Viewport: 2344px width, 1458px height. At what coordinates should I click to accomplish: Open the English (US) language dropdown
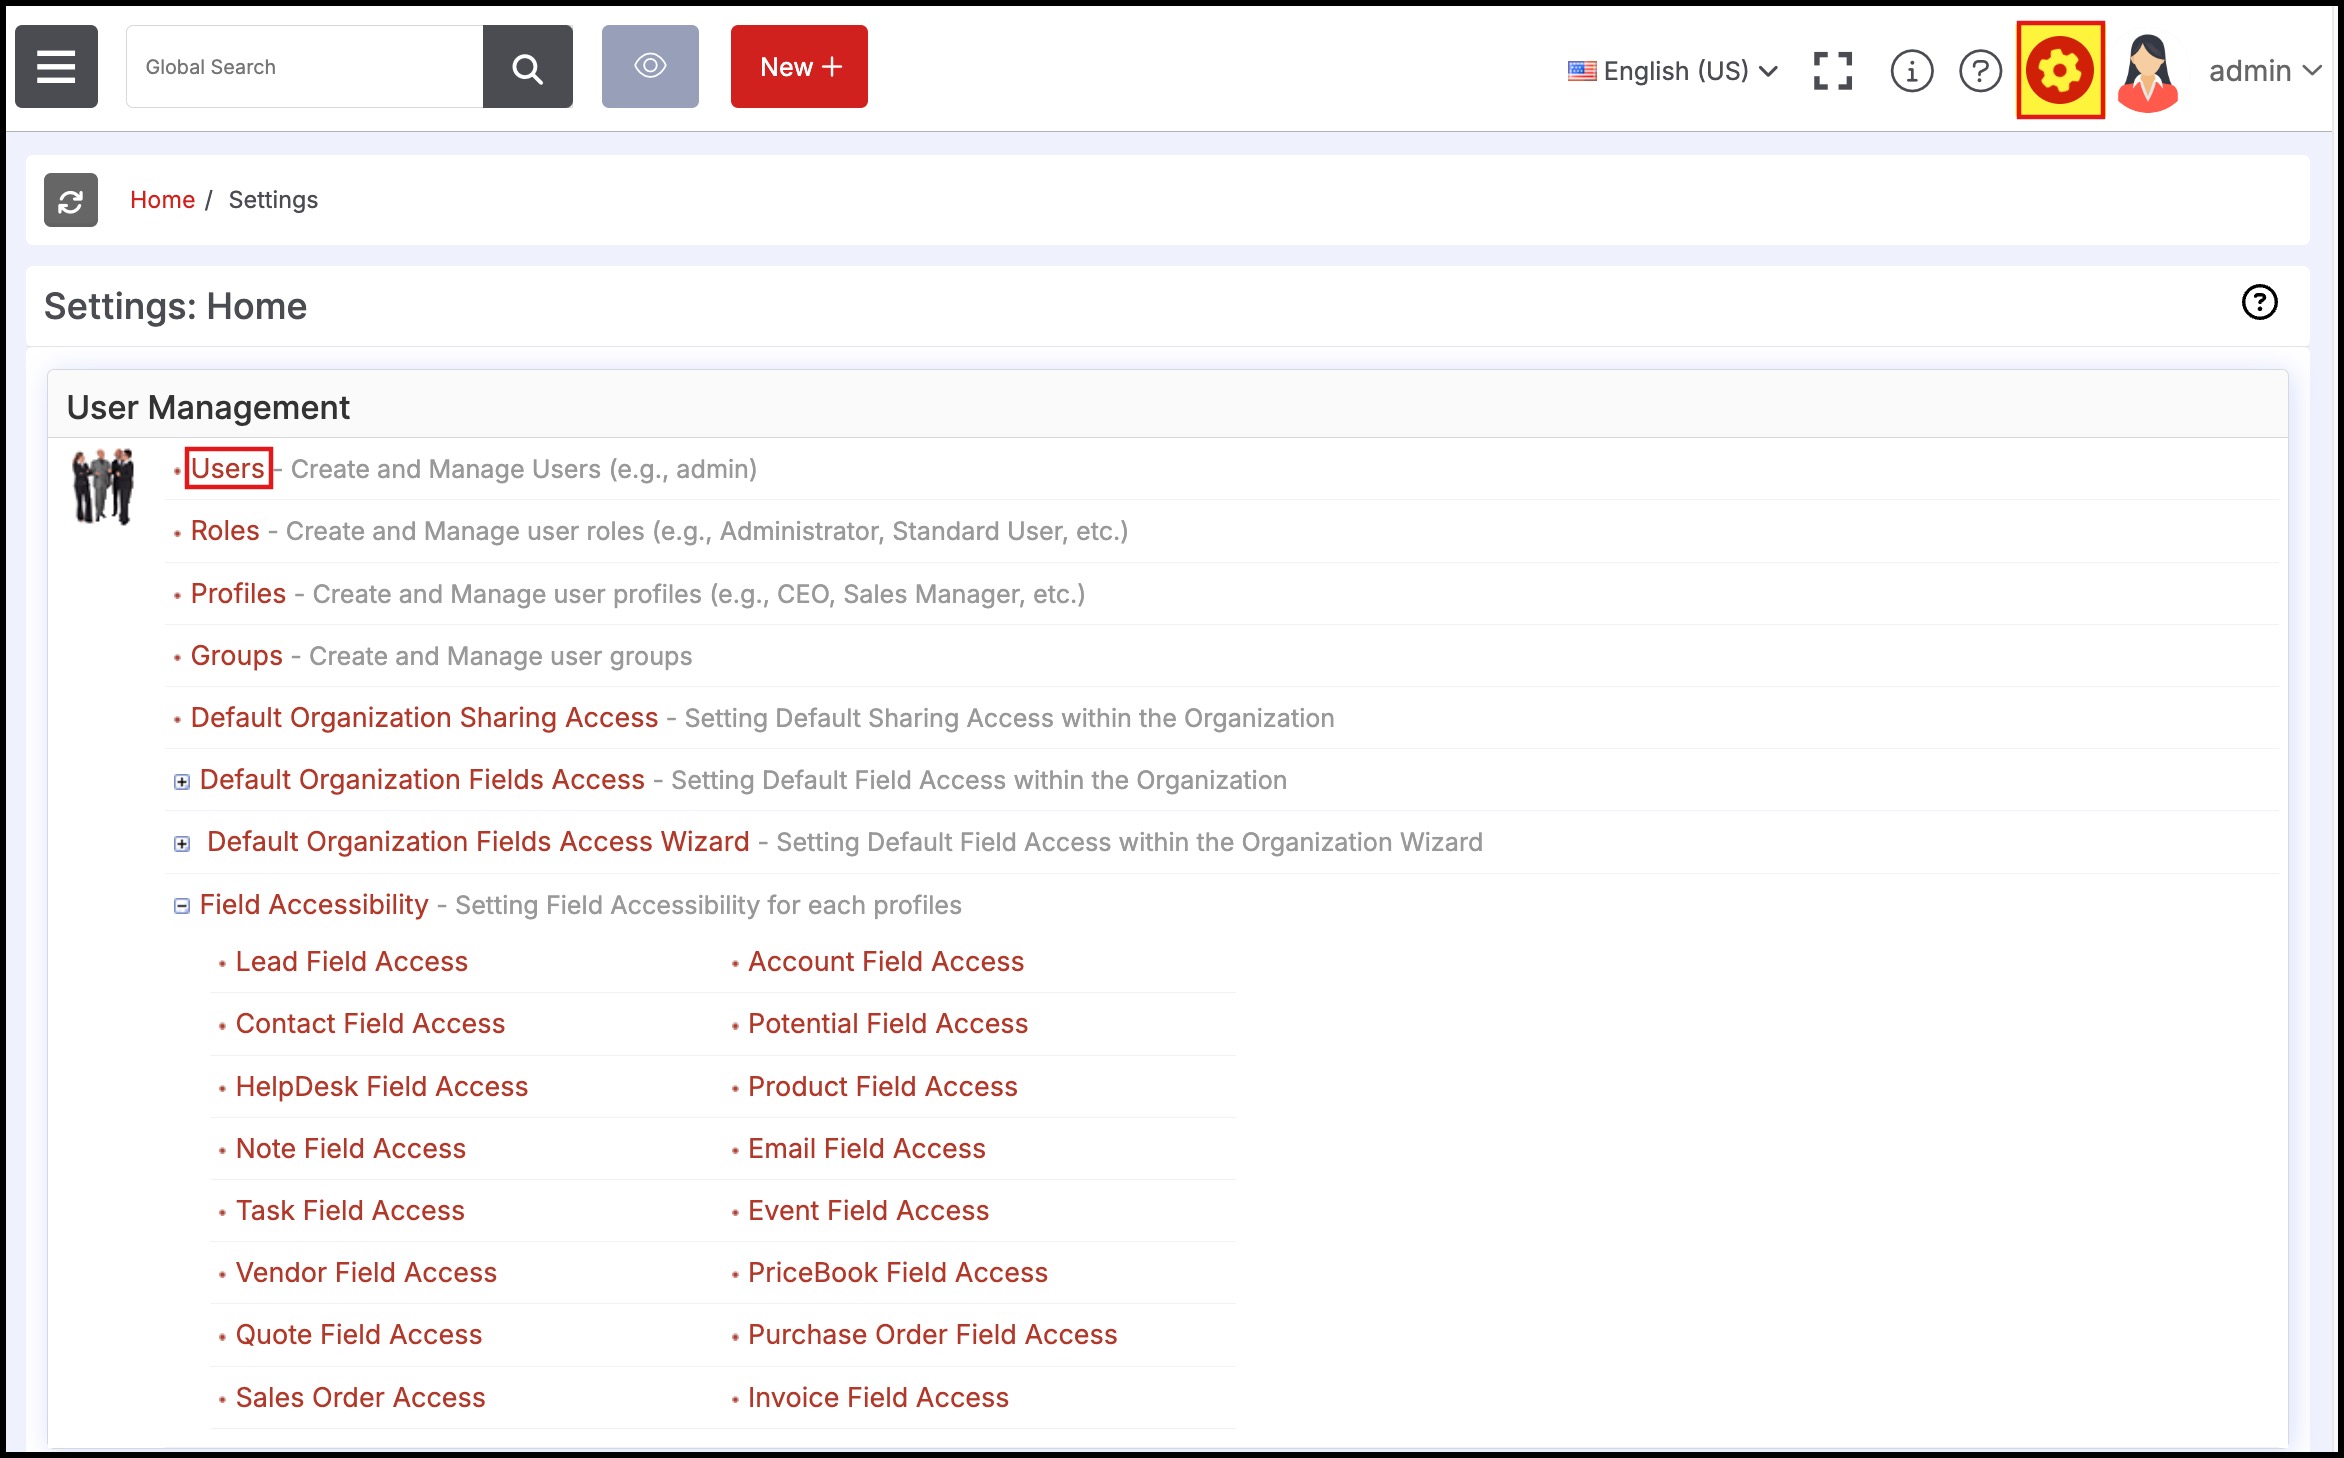pos(1673,71)
